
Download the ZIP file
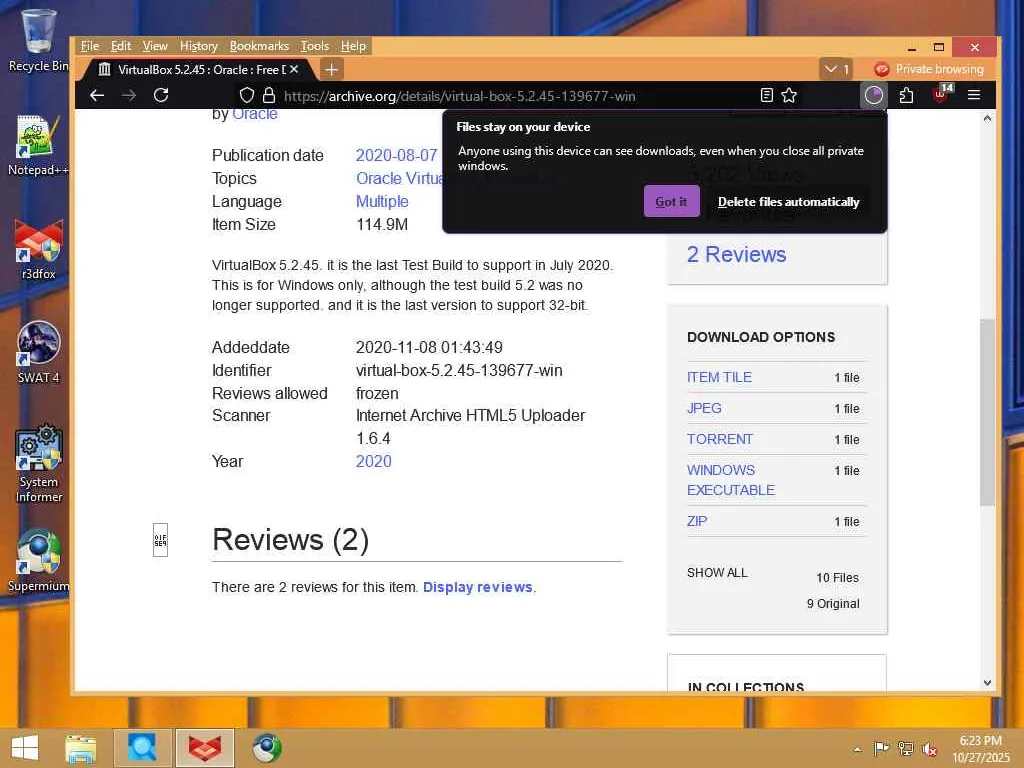pyautogui.click(x=697, y=521)
